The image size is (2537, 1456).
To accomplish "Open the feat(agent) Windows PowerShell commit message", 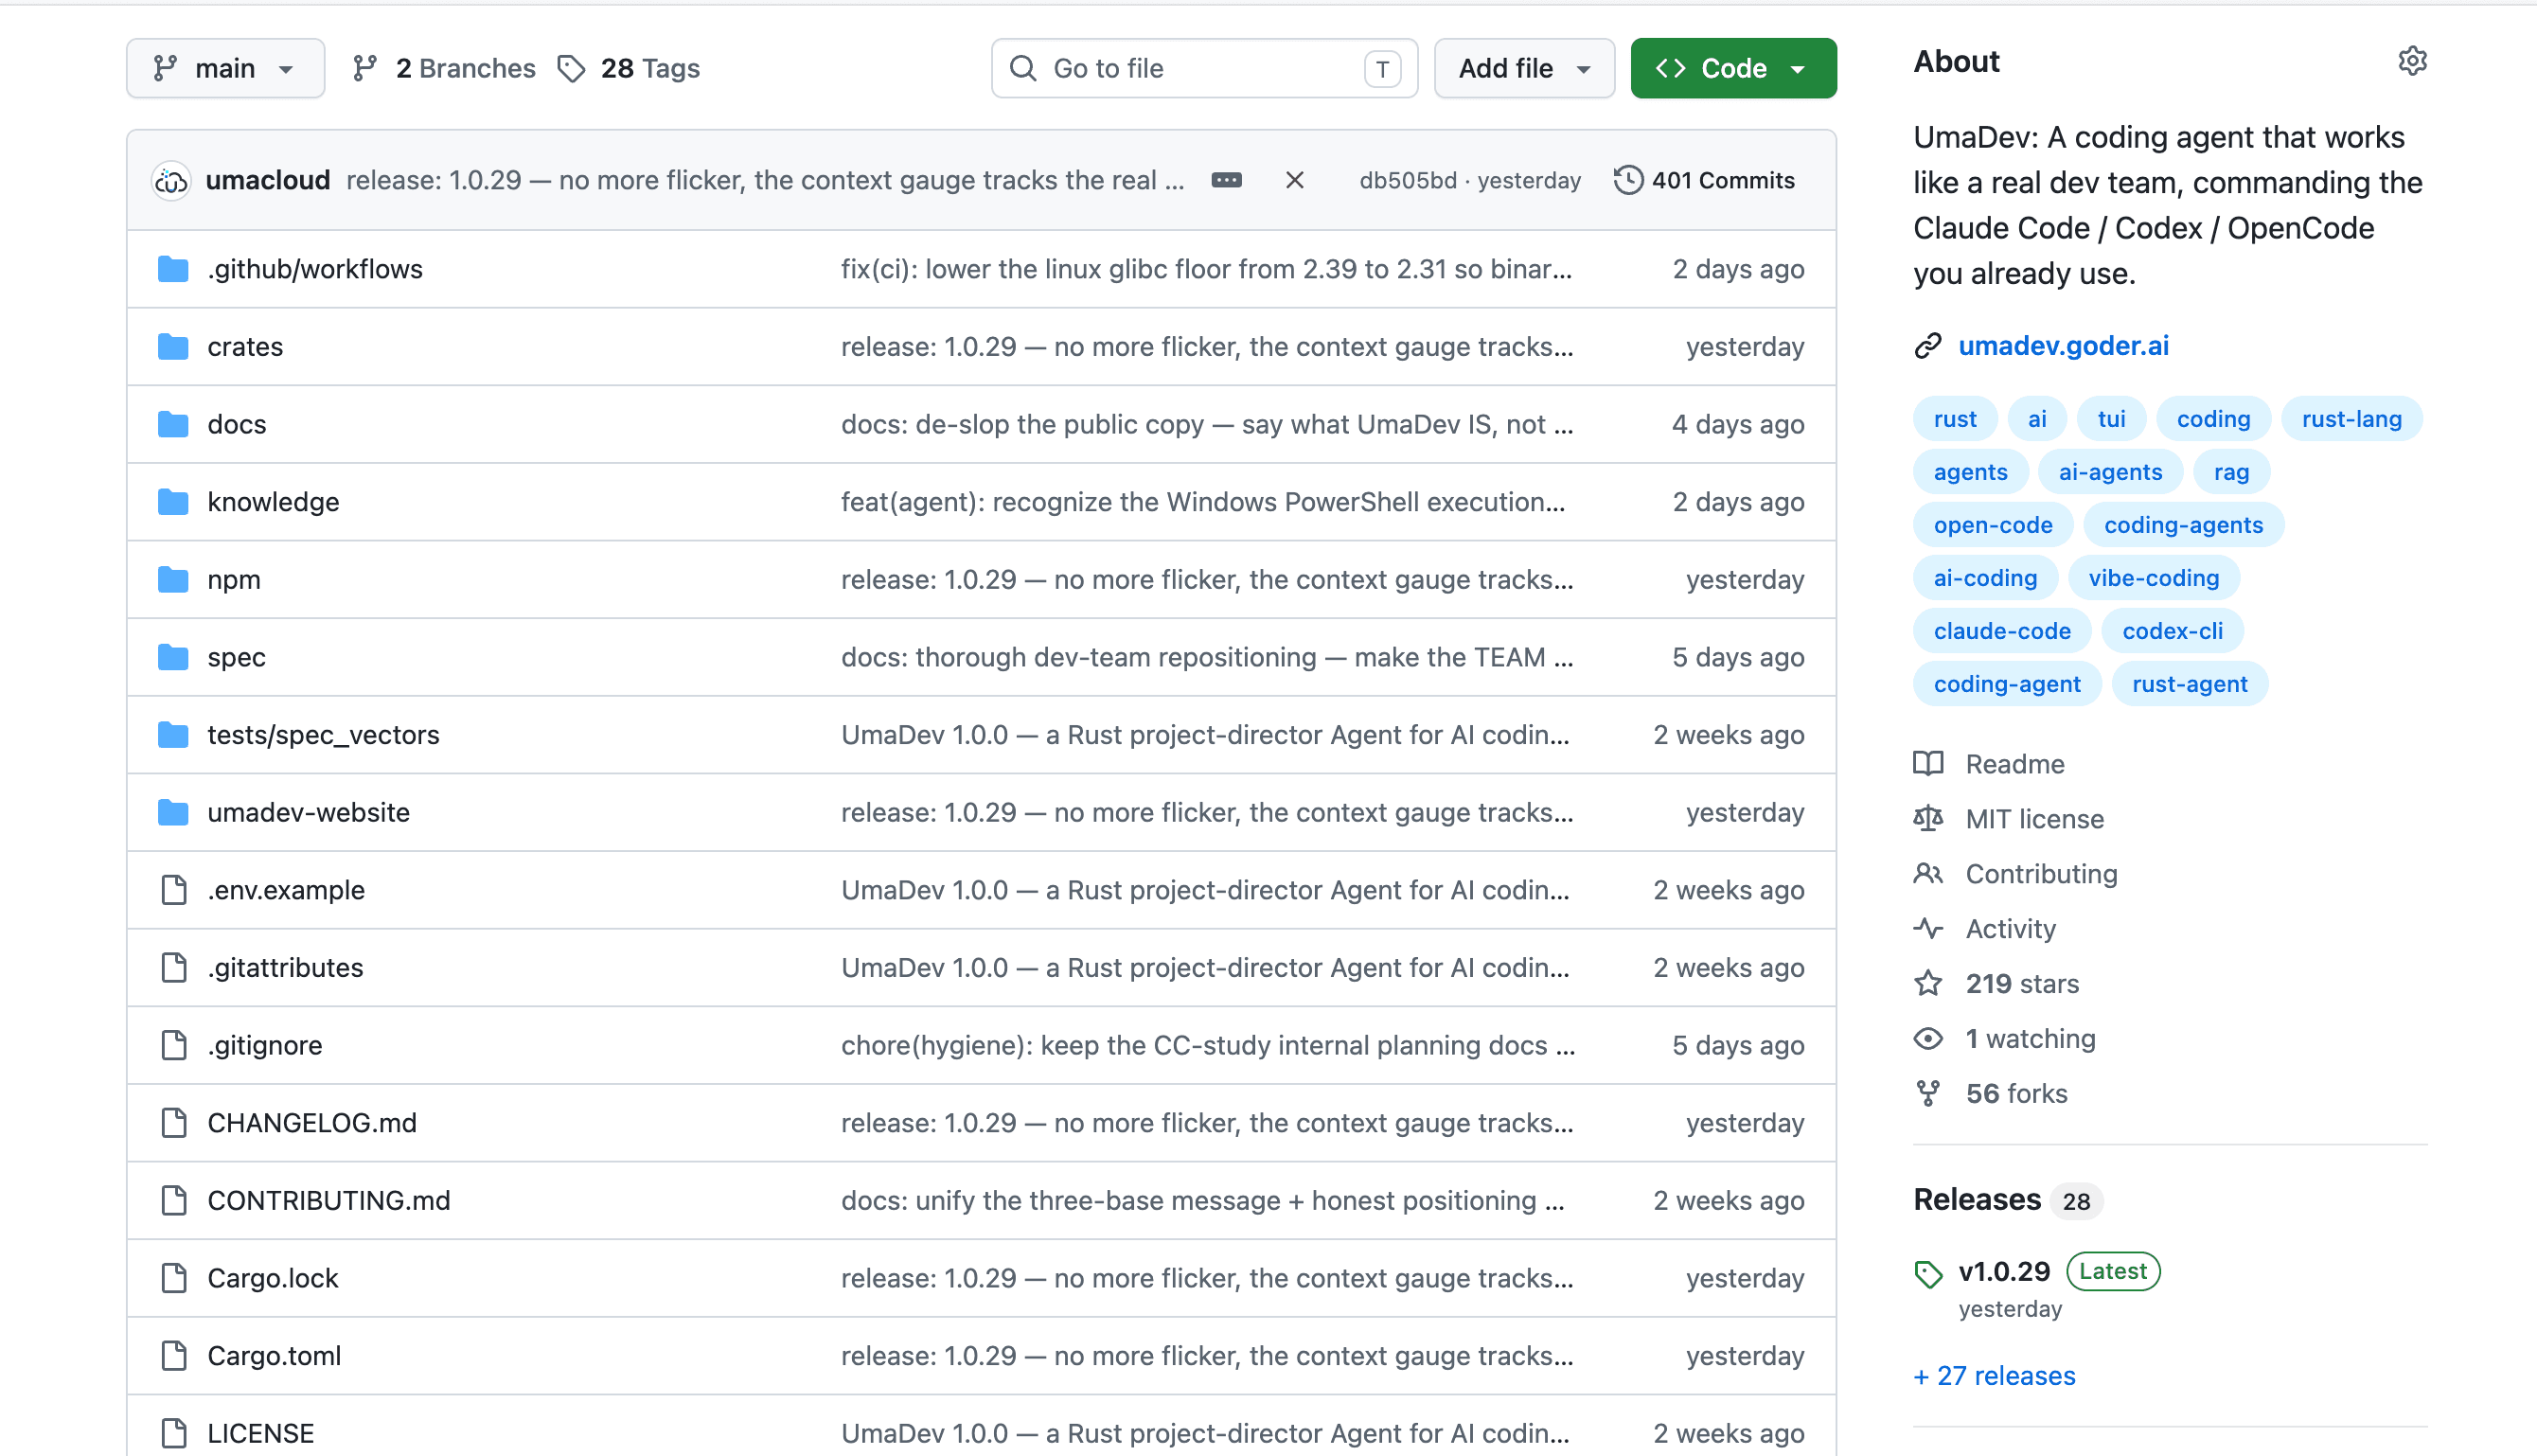I will 1203,502.
